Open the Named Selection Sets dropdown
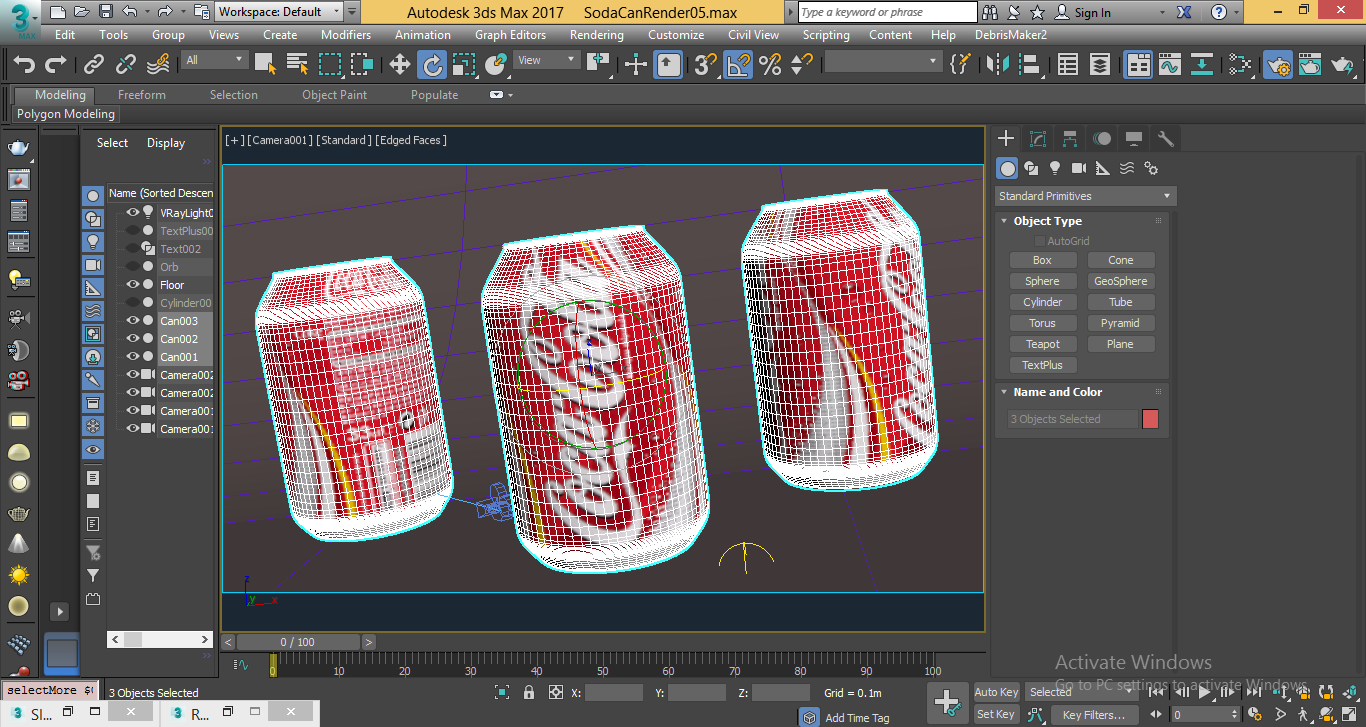 coord(883,62)
